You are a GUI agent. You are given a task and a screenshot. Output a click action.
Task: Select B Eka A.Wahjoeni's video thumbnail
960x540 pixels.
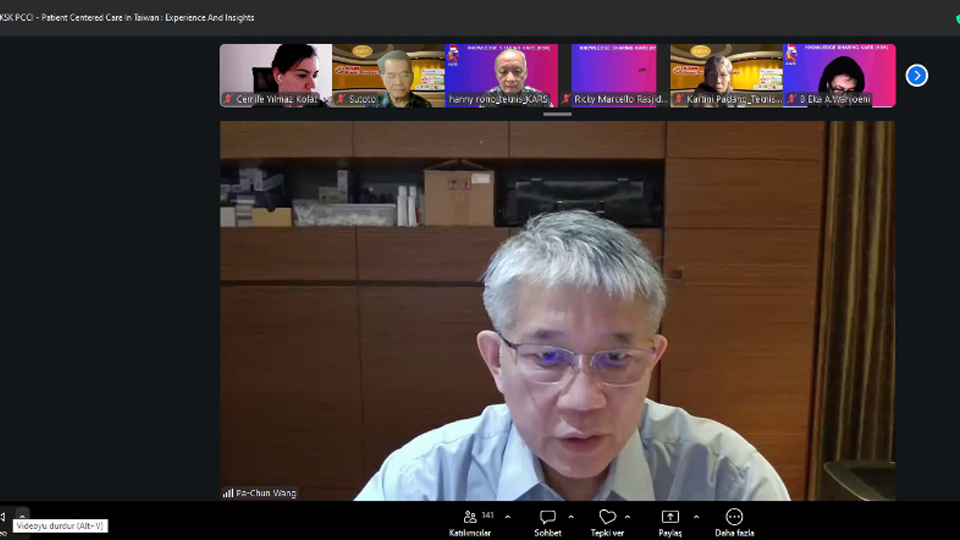click(x=839, y=75)
